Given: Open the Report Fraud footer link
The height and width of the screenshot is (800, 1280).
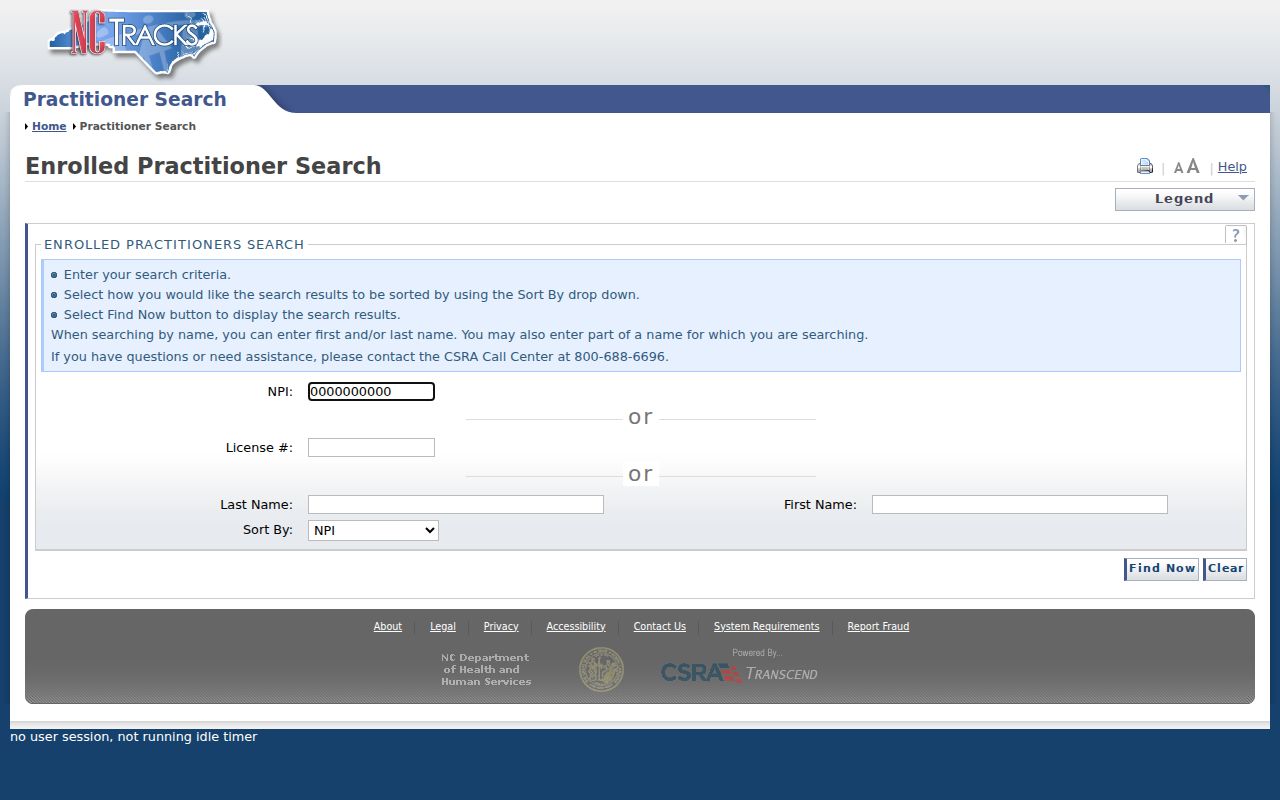Looking at the screenshot, I should tap(878, 627).
